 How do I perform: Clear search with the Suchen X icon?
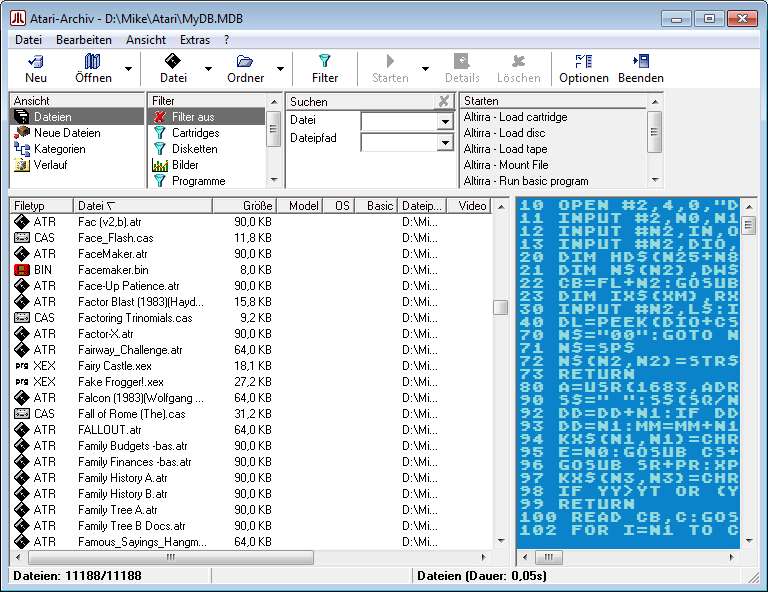[x=444, y=101]
